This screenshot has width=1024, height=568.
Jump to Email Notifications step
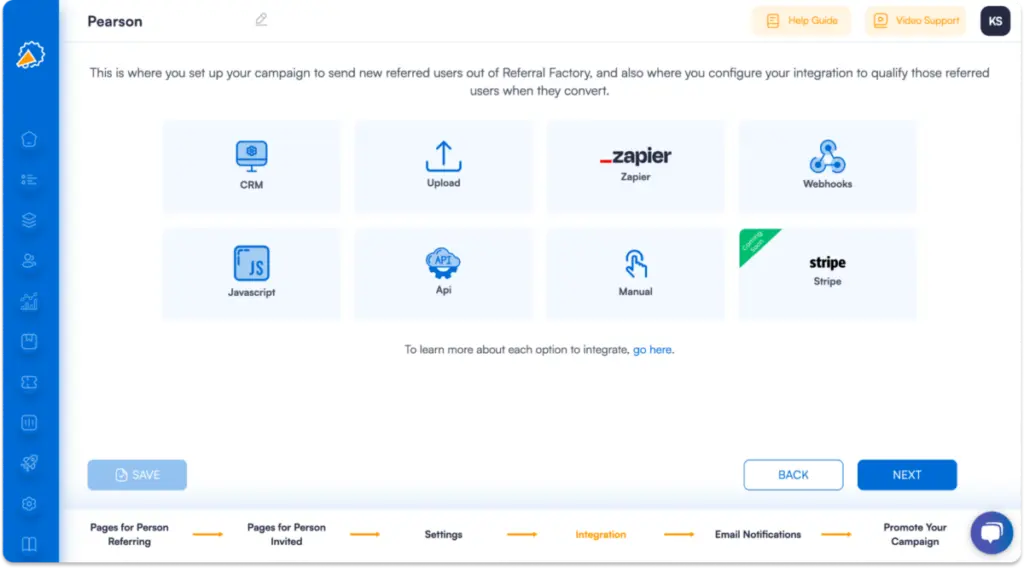point(758,534)
